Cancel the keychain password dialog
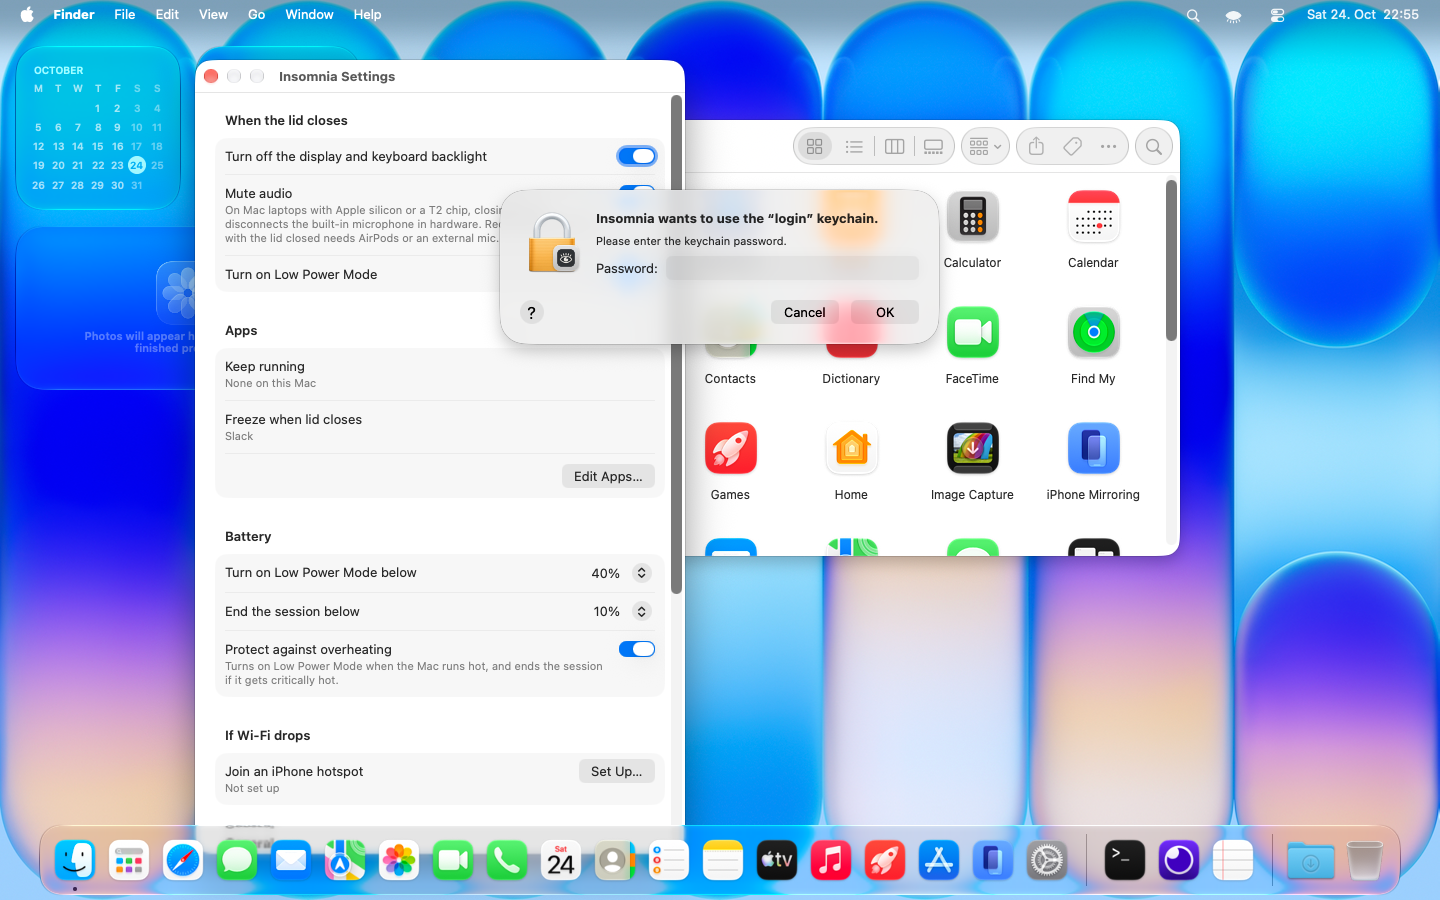The image size is (1440, 900). coord(804,312)
